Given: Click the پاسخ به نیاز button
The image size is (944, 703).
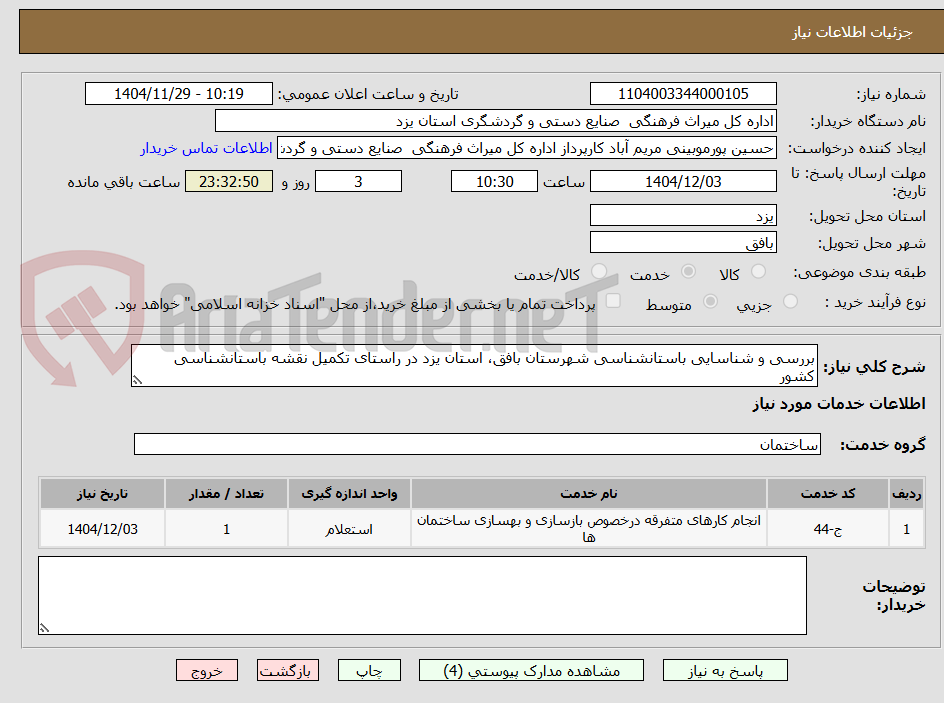Looking at the screenshot, I should coord(725,670).
